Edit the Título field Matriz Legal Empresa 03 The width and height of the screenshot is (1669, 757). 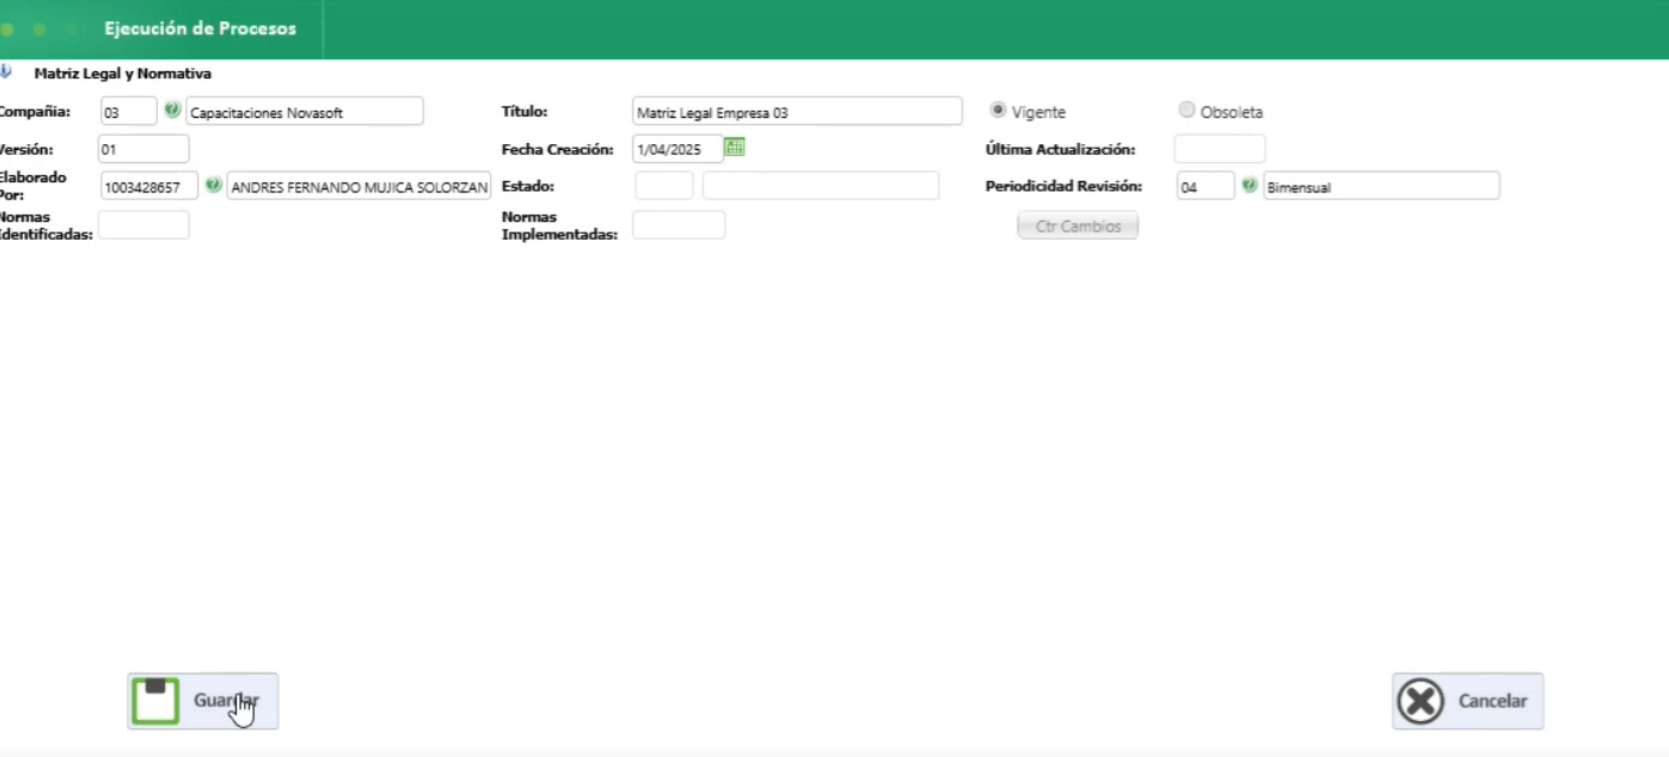(x=797, y=111)
